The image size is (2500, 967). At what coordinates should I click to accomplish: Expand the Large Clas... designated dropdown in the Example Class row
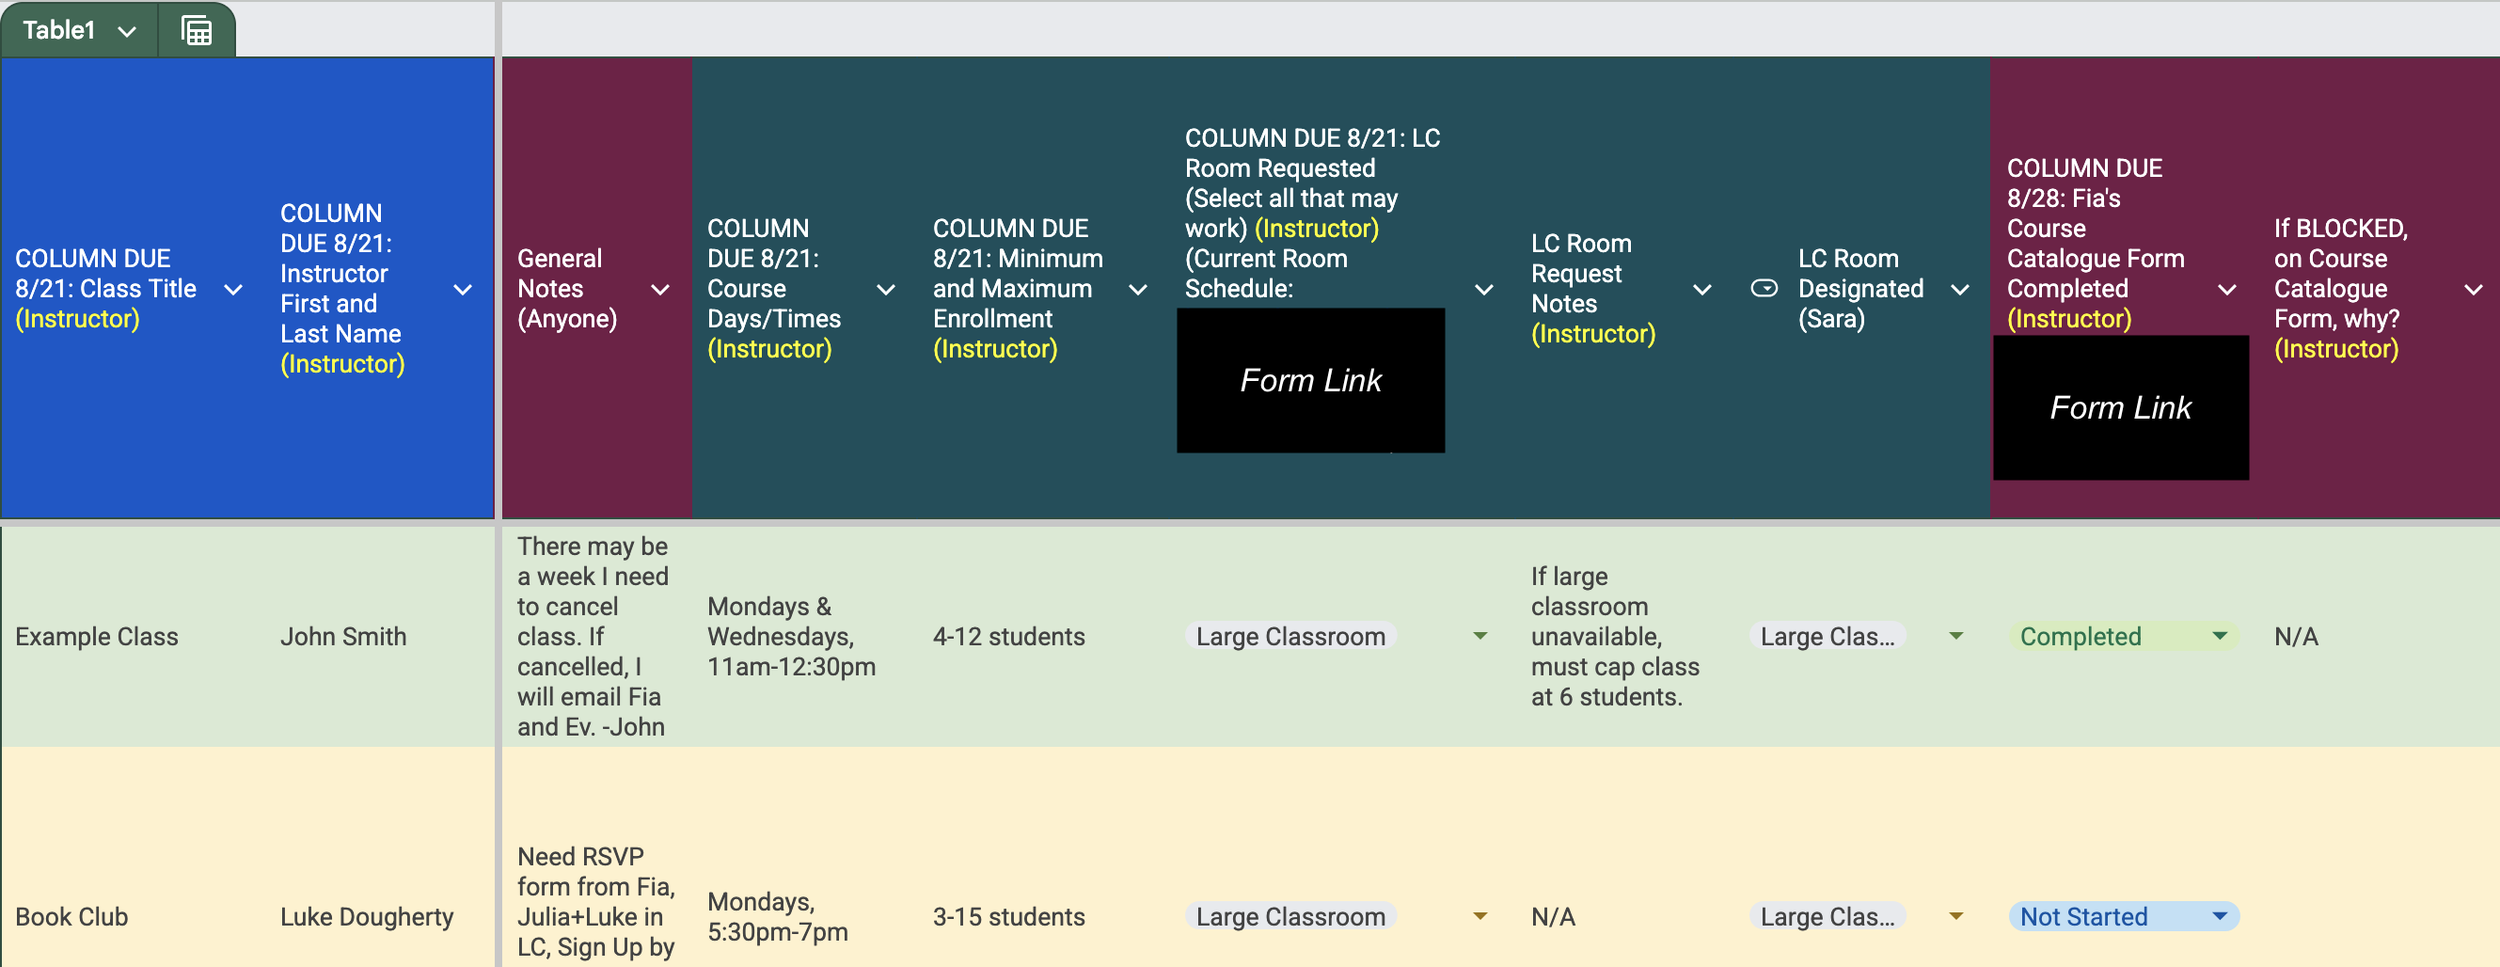coord(1956,636)
